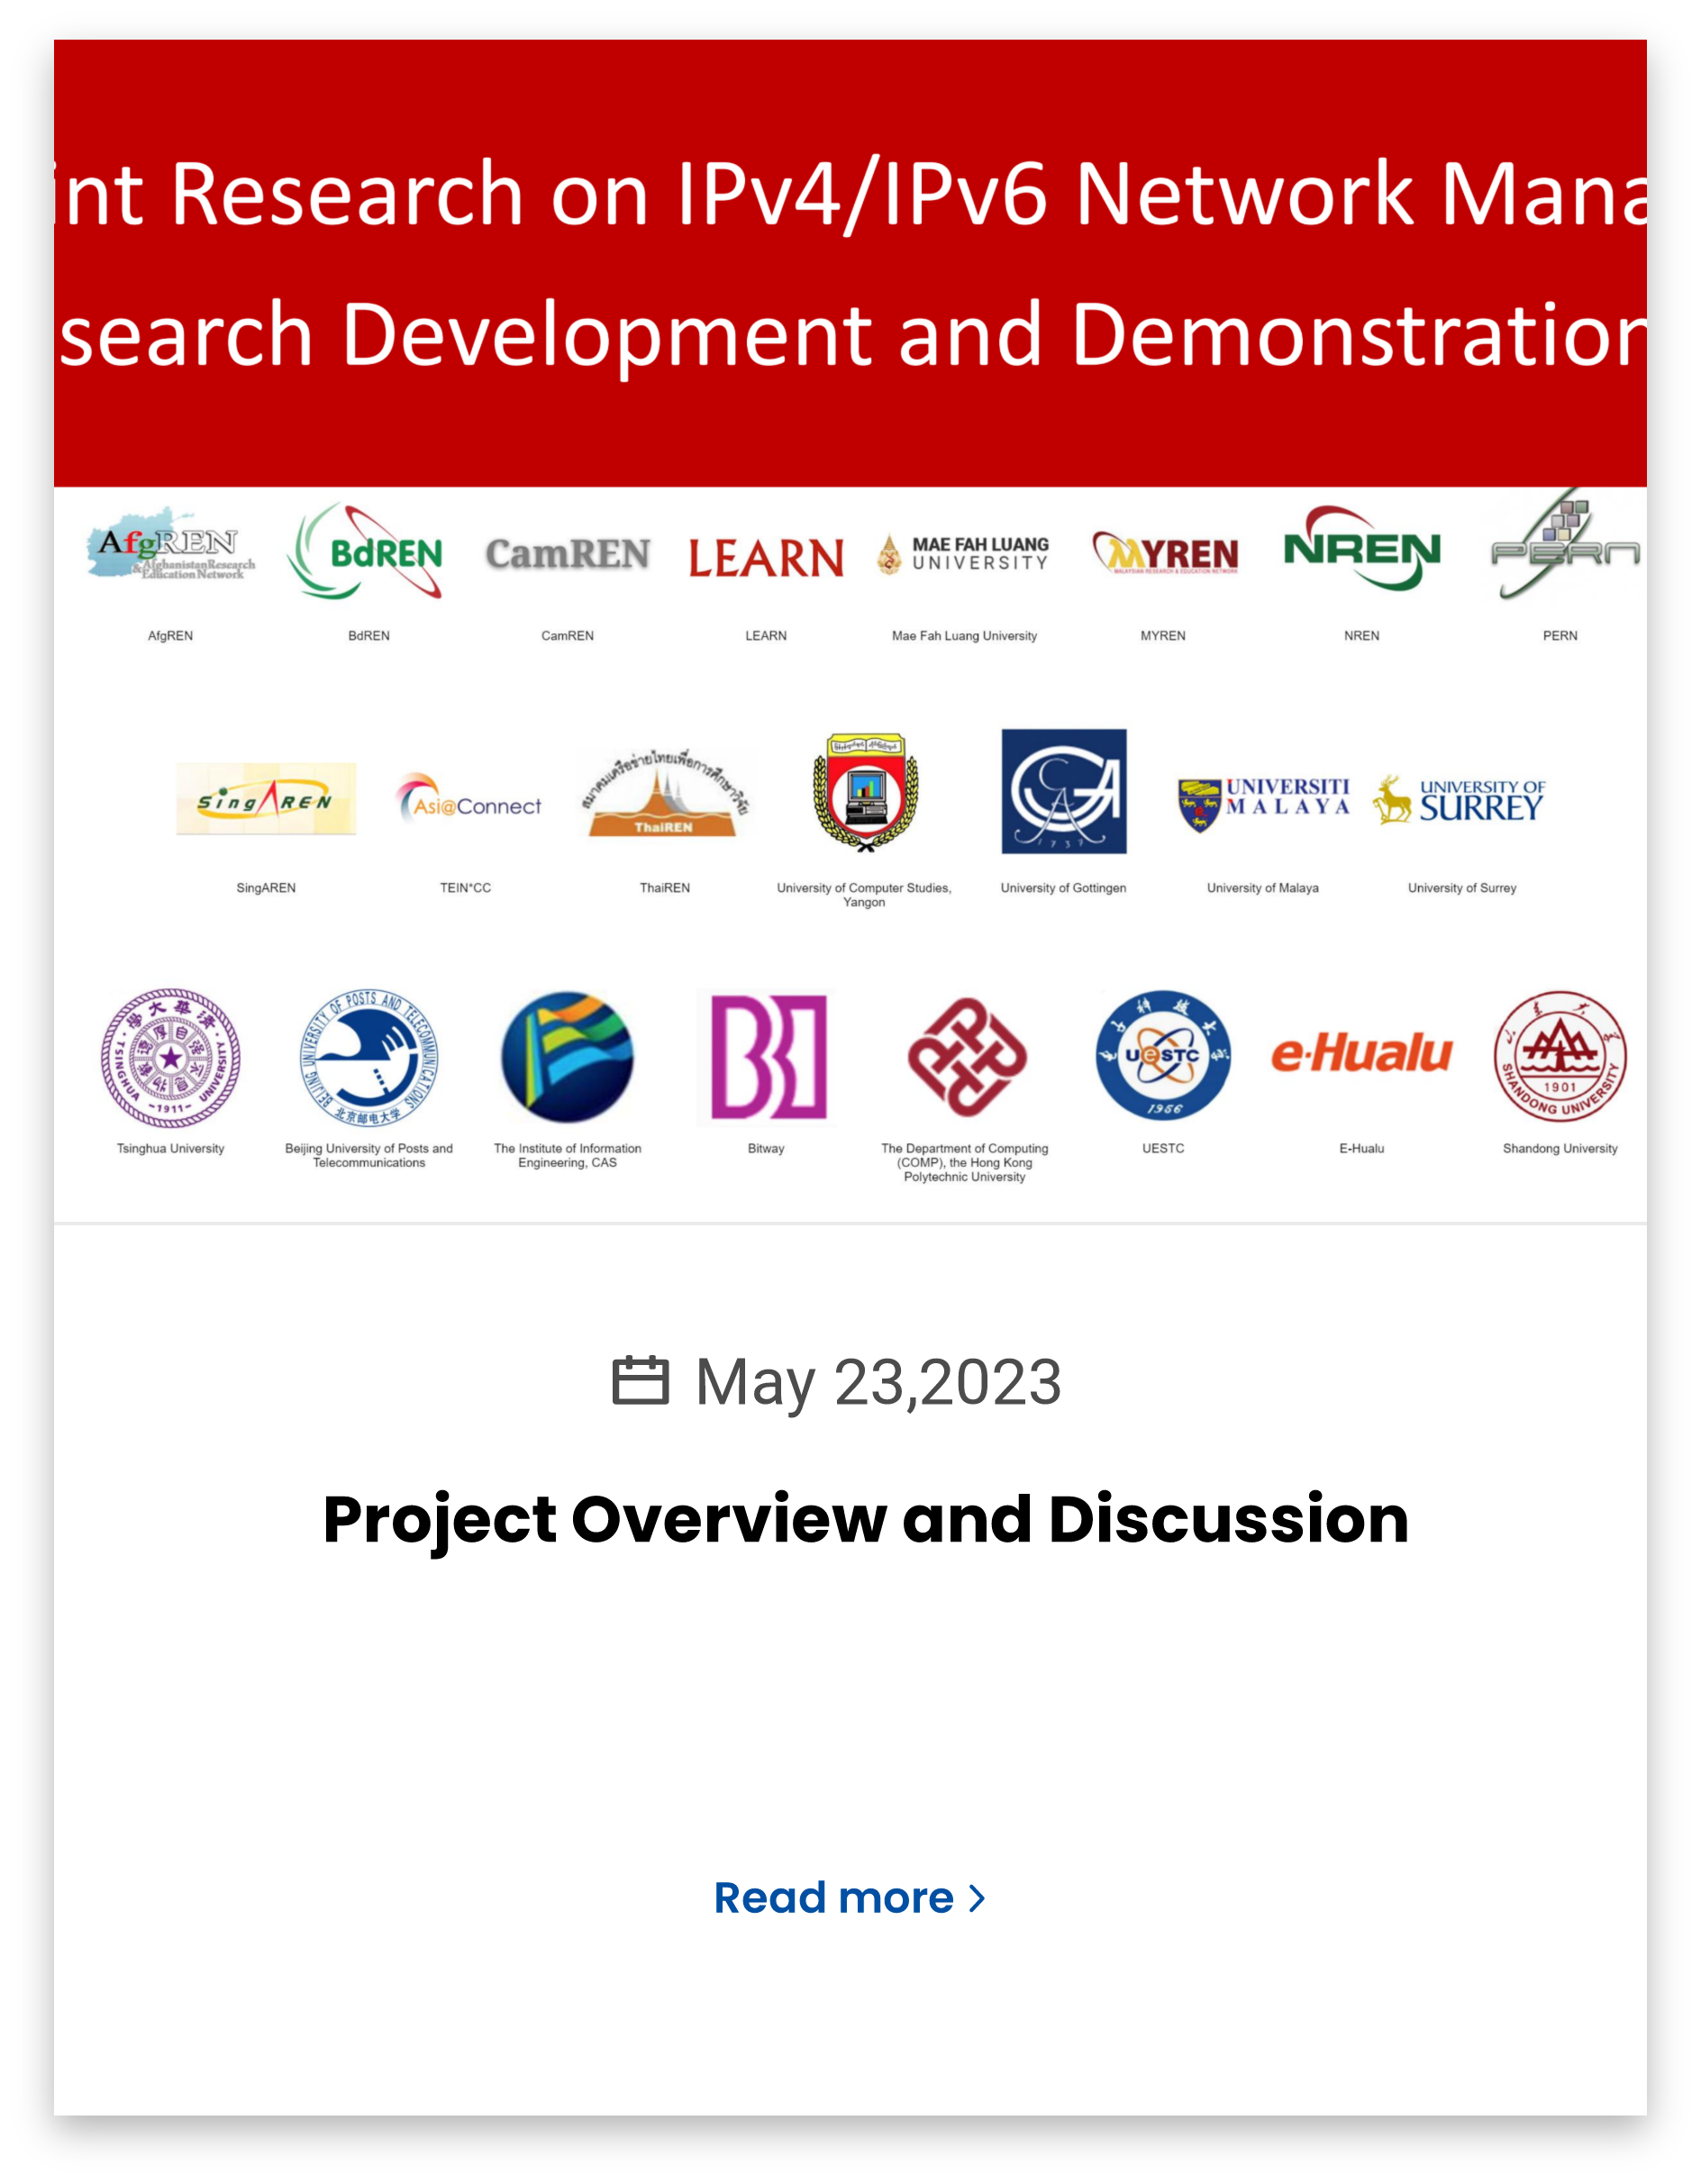Screen dimensions: 1701x2184
Task: Click the NREN logo
Action: click(1362, 548)
